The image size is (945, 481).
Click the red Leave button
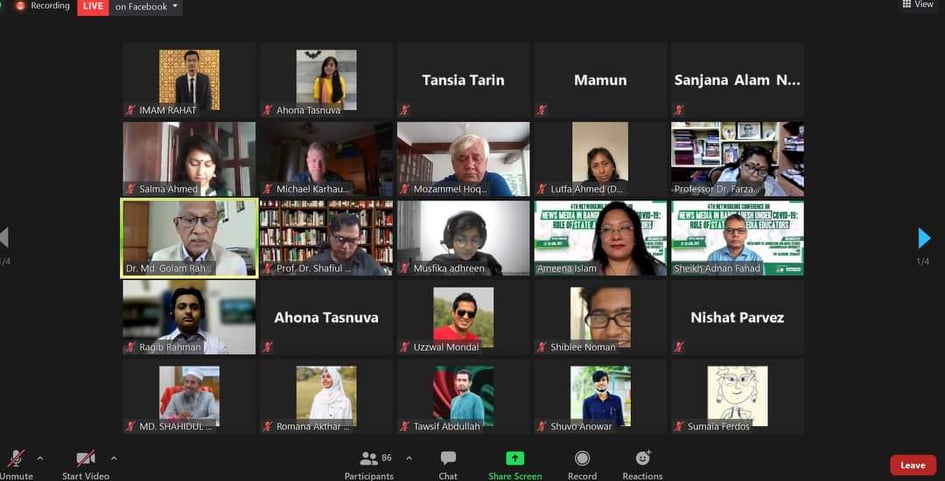click(x=912, y=465)
